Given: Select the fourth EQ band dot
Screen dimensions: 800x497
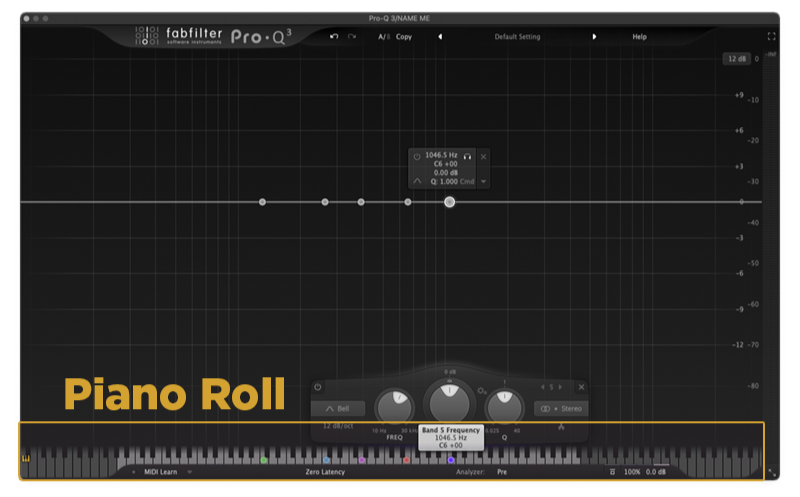Looking at the screenshot, I should point(408,202).
